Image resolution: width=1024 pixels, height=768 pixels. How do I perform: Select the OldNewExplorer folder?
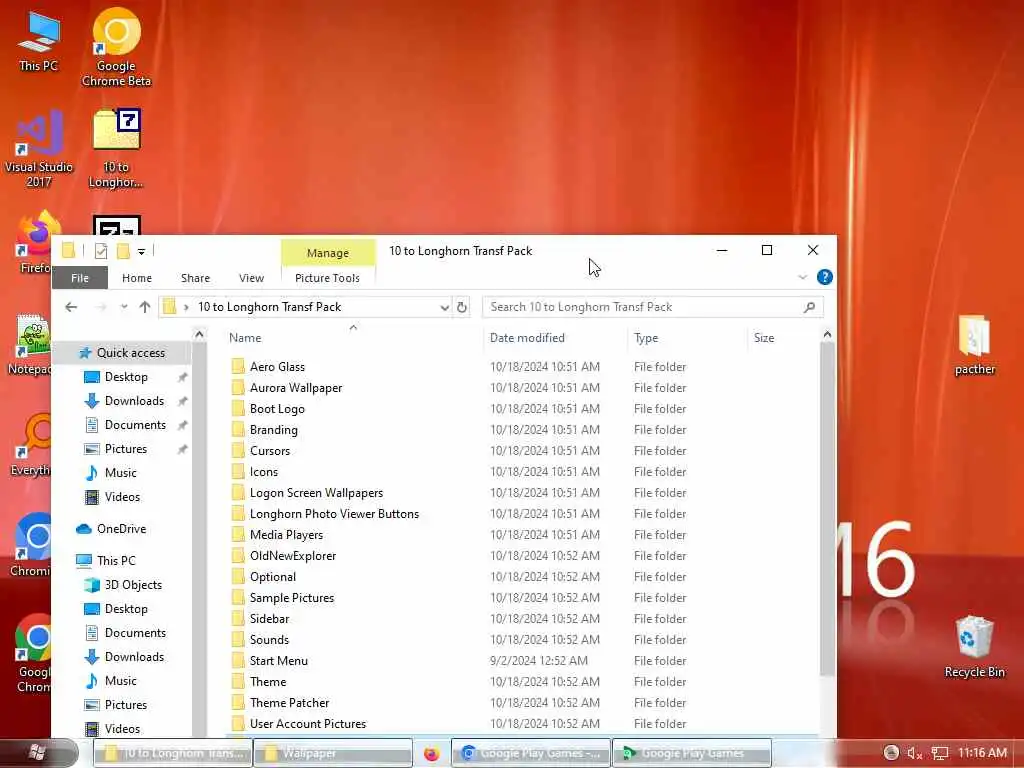click(x=293, y=556)
